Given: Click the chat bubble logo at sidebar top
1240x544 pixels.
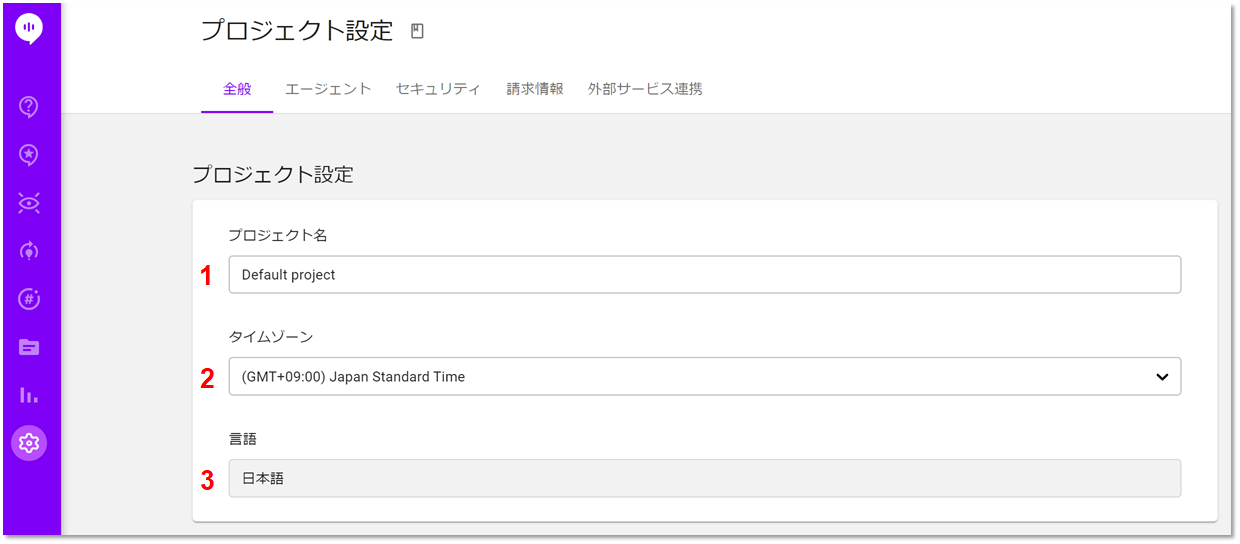Looking at the screenshot, I should pos(29,29).
